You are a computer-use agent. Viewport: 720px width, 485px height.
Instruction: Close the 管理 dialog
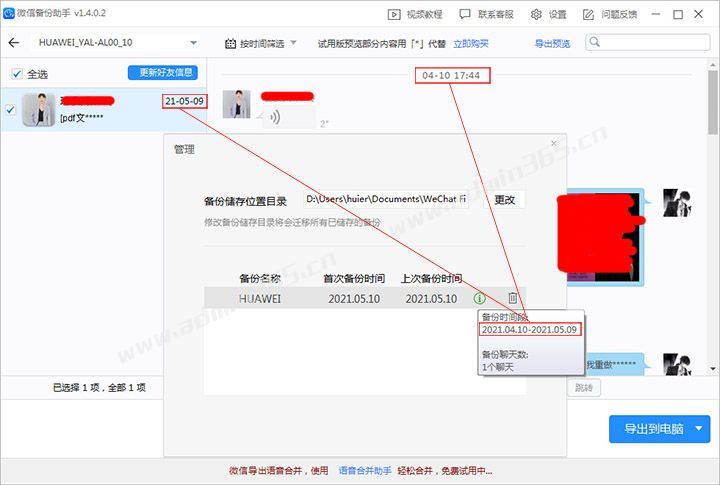click(554, 143)
